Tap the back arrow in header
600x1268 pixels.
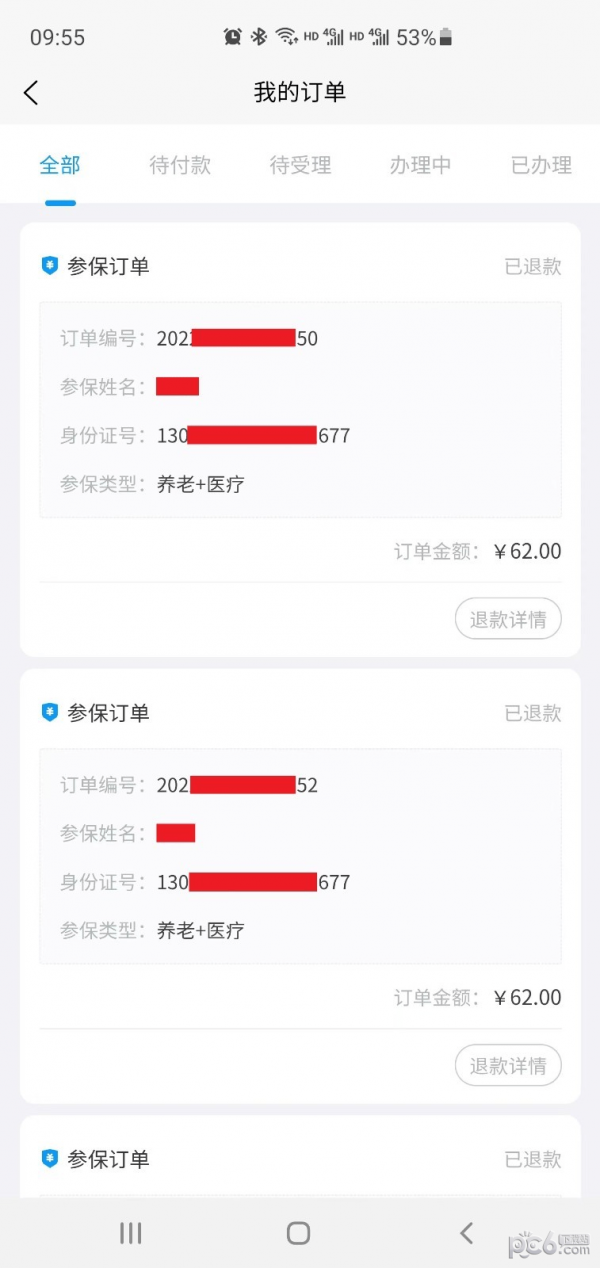pyautogui.click(x=31, y=93)
